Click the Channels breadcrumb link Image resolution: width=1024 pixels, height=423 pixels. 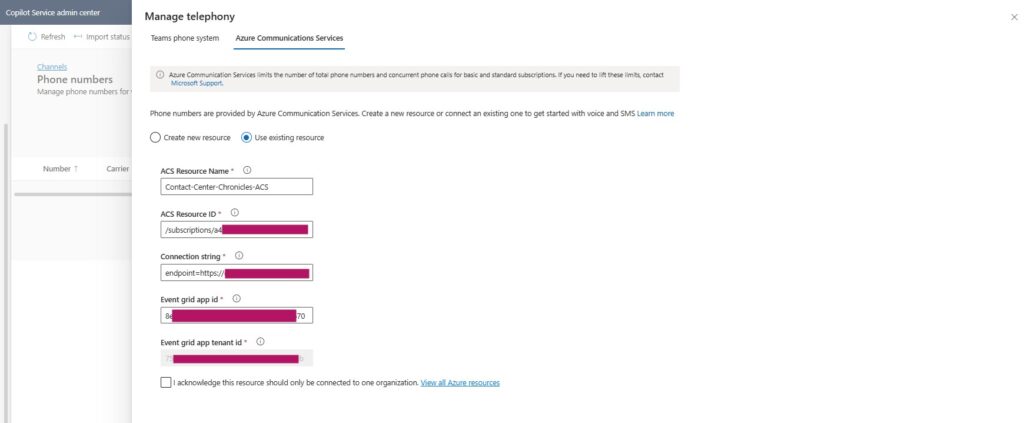51,67
